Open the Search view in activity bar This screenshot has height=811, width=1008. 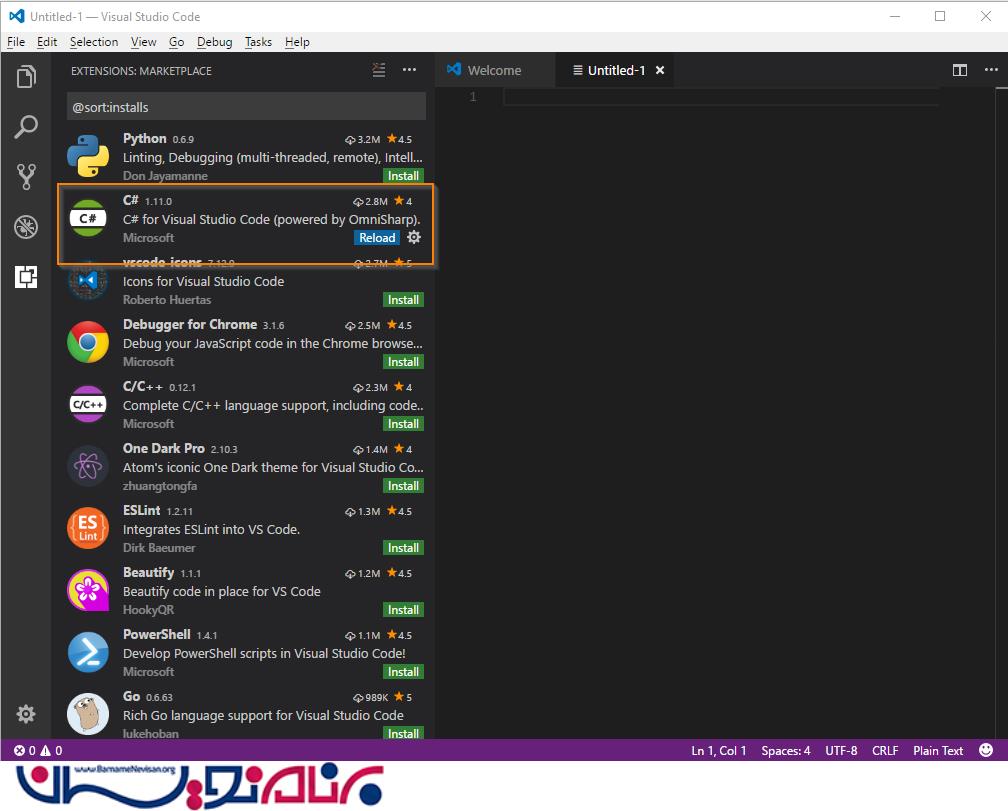point(26,127)
